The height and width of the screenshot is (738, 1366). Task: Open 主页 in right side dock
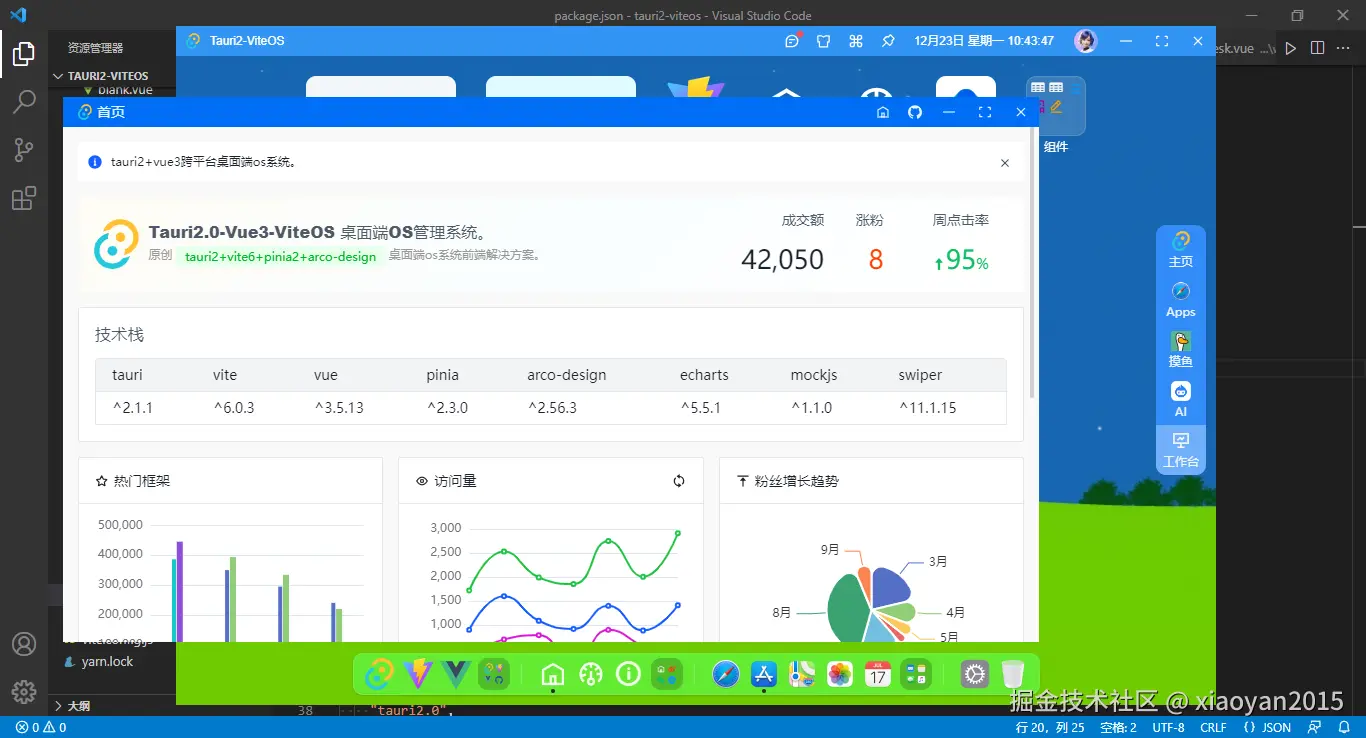coord(1181,250)
